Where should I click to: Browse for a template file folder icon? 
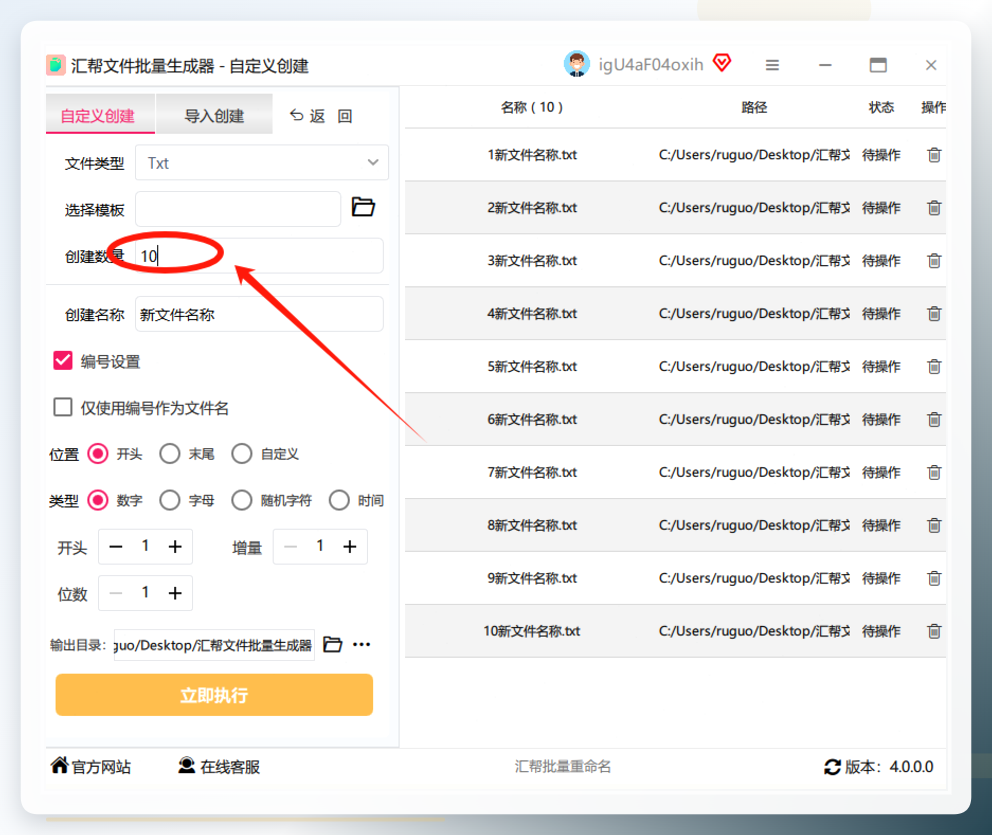coord(363,207)
